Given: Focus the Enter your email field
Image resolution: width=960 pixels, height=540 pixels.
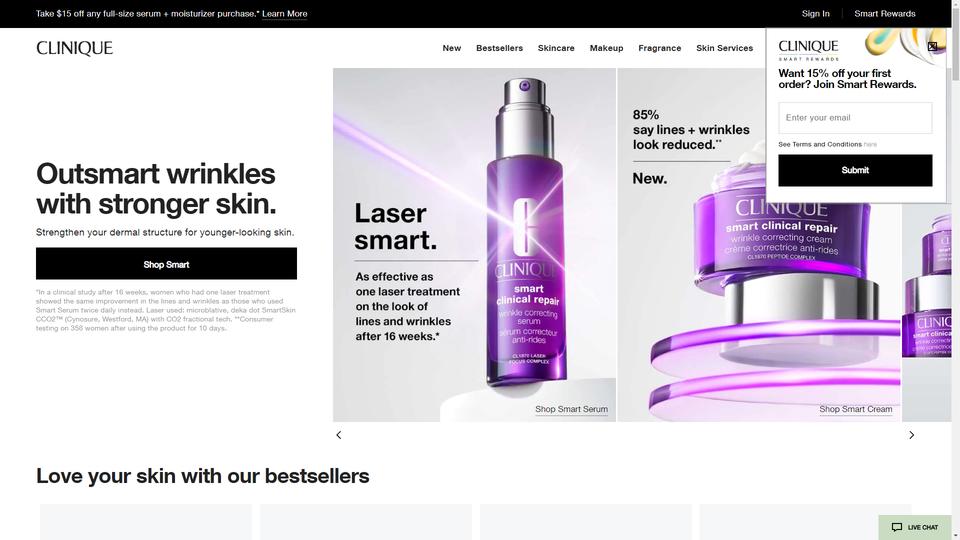Looking at the screenshot, I should [x=855, y=118].
